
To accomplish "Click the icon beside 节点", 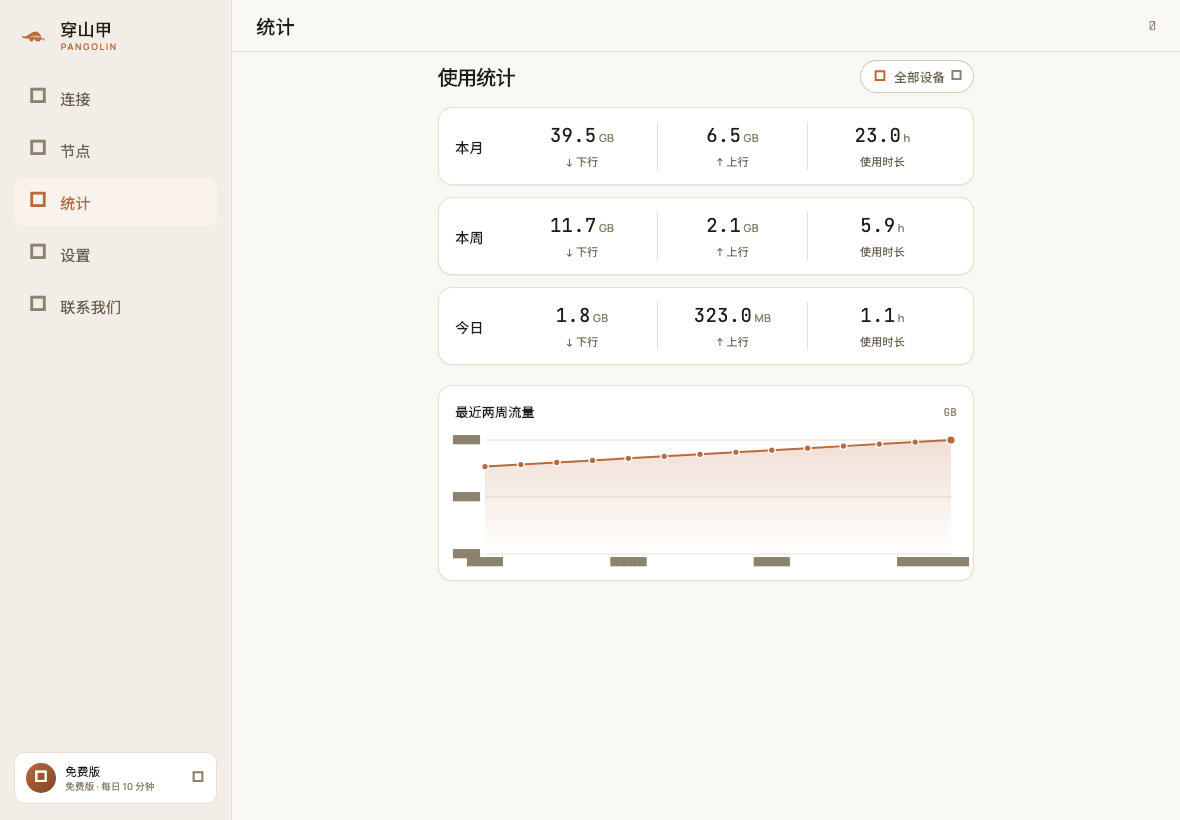I will point(38,147).
